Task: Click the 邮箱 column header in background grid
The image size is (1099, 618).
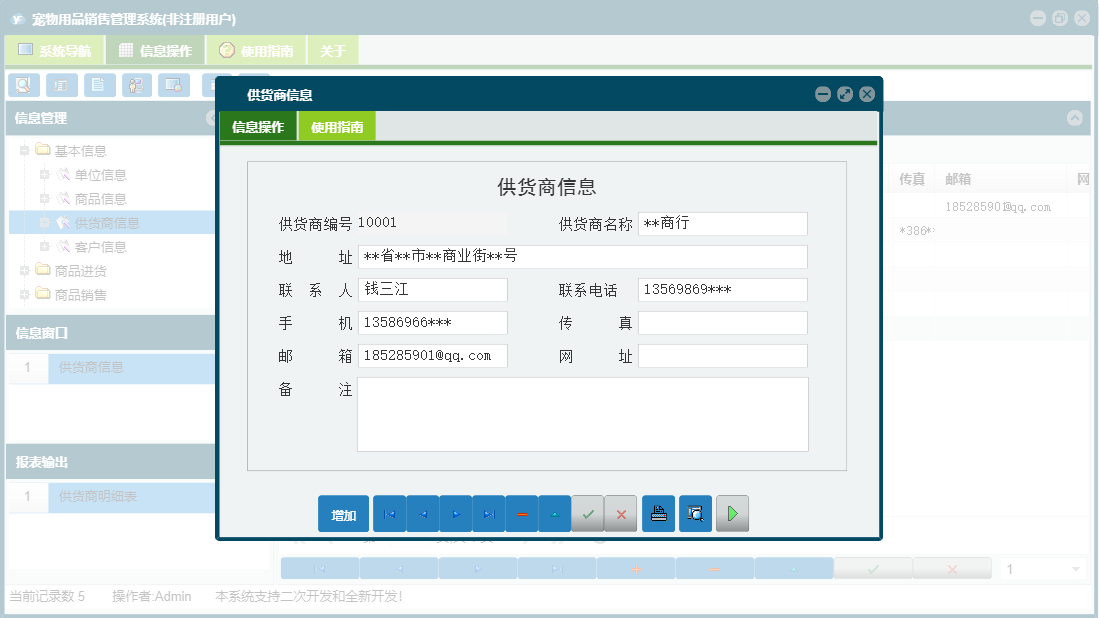Action: click(958, 179)
